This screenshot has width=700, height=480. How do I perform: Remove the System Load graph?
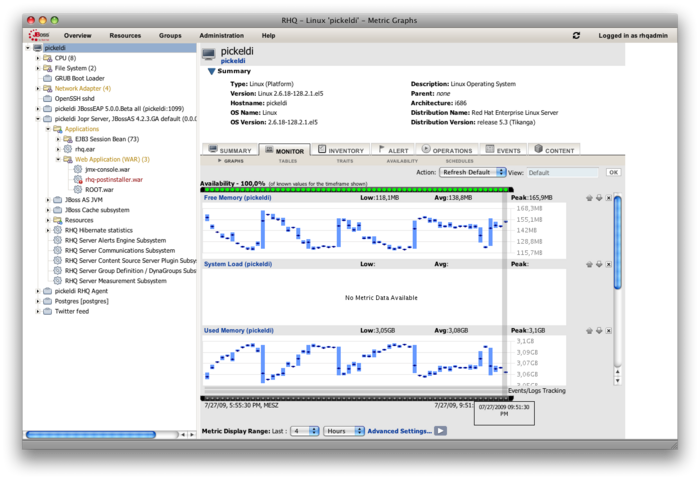coord(608,264)
